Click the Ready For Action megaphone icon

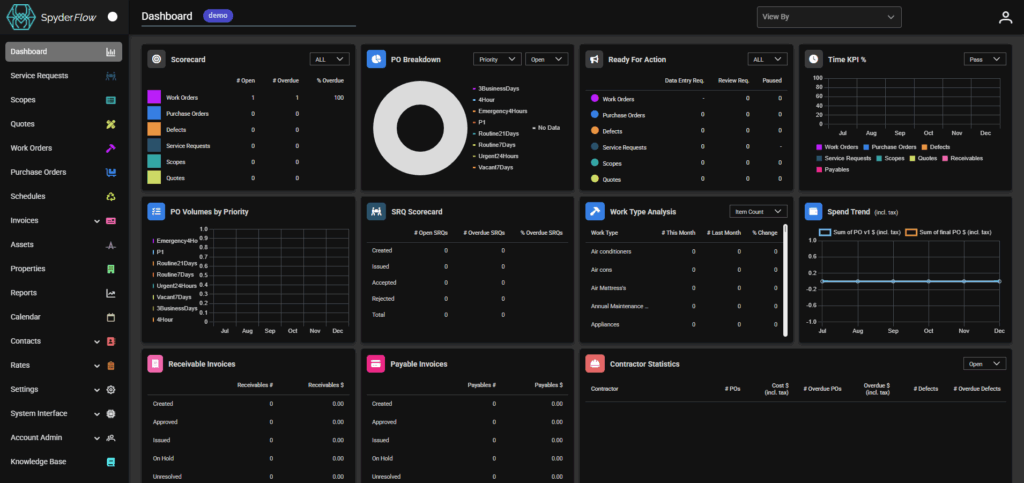(594, 59)
